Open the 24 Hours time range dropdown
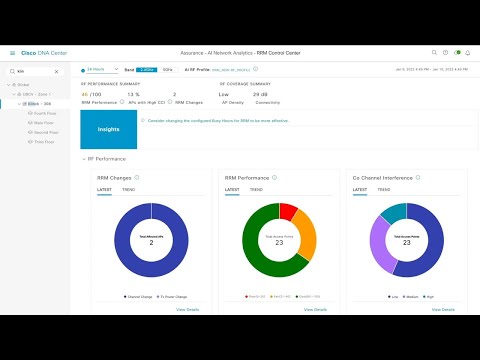Screen dimensions: 480x360 [x=102, y=69]
